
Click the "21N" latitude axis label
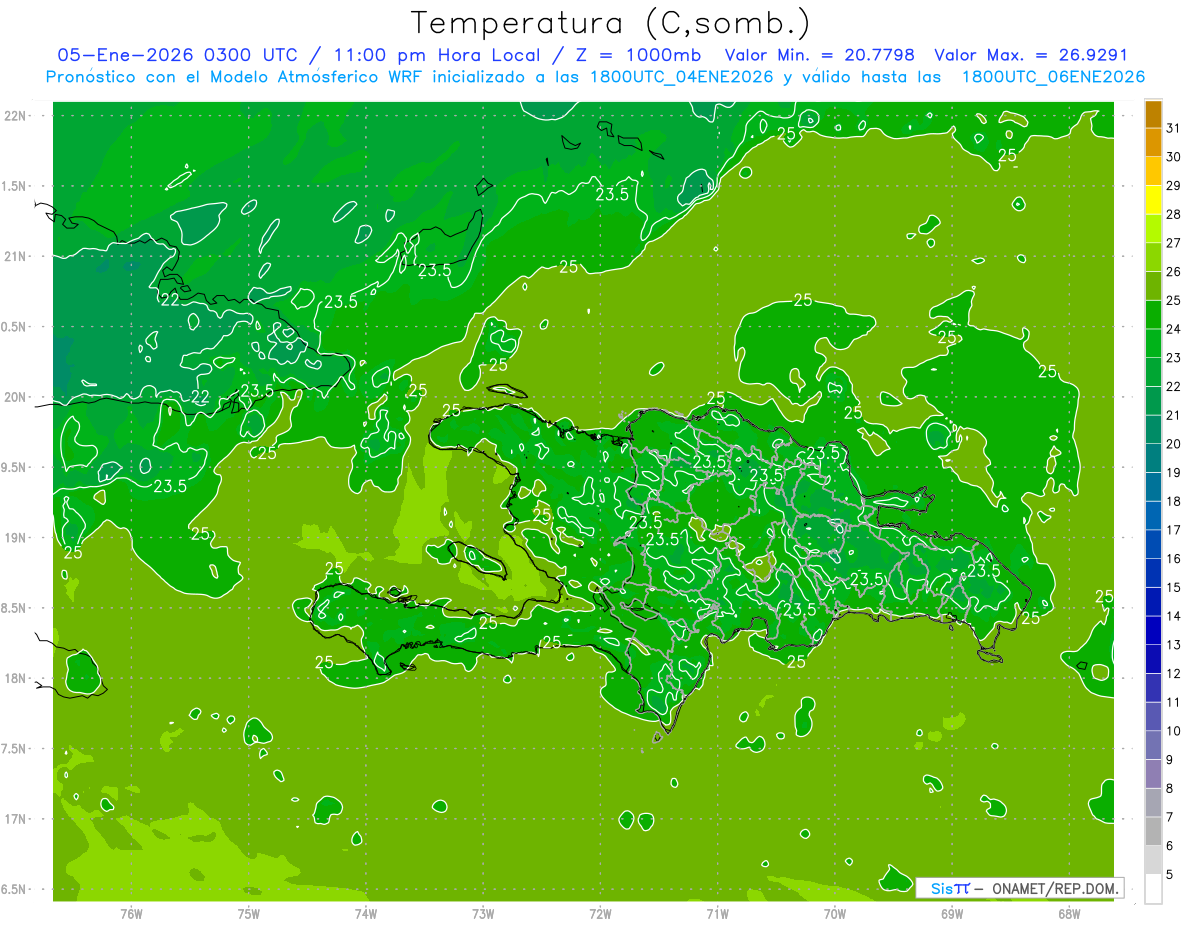tap(15, 256)
